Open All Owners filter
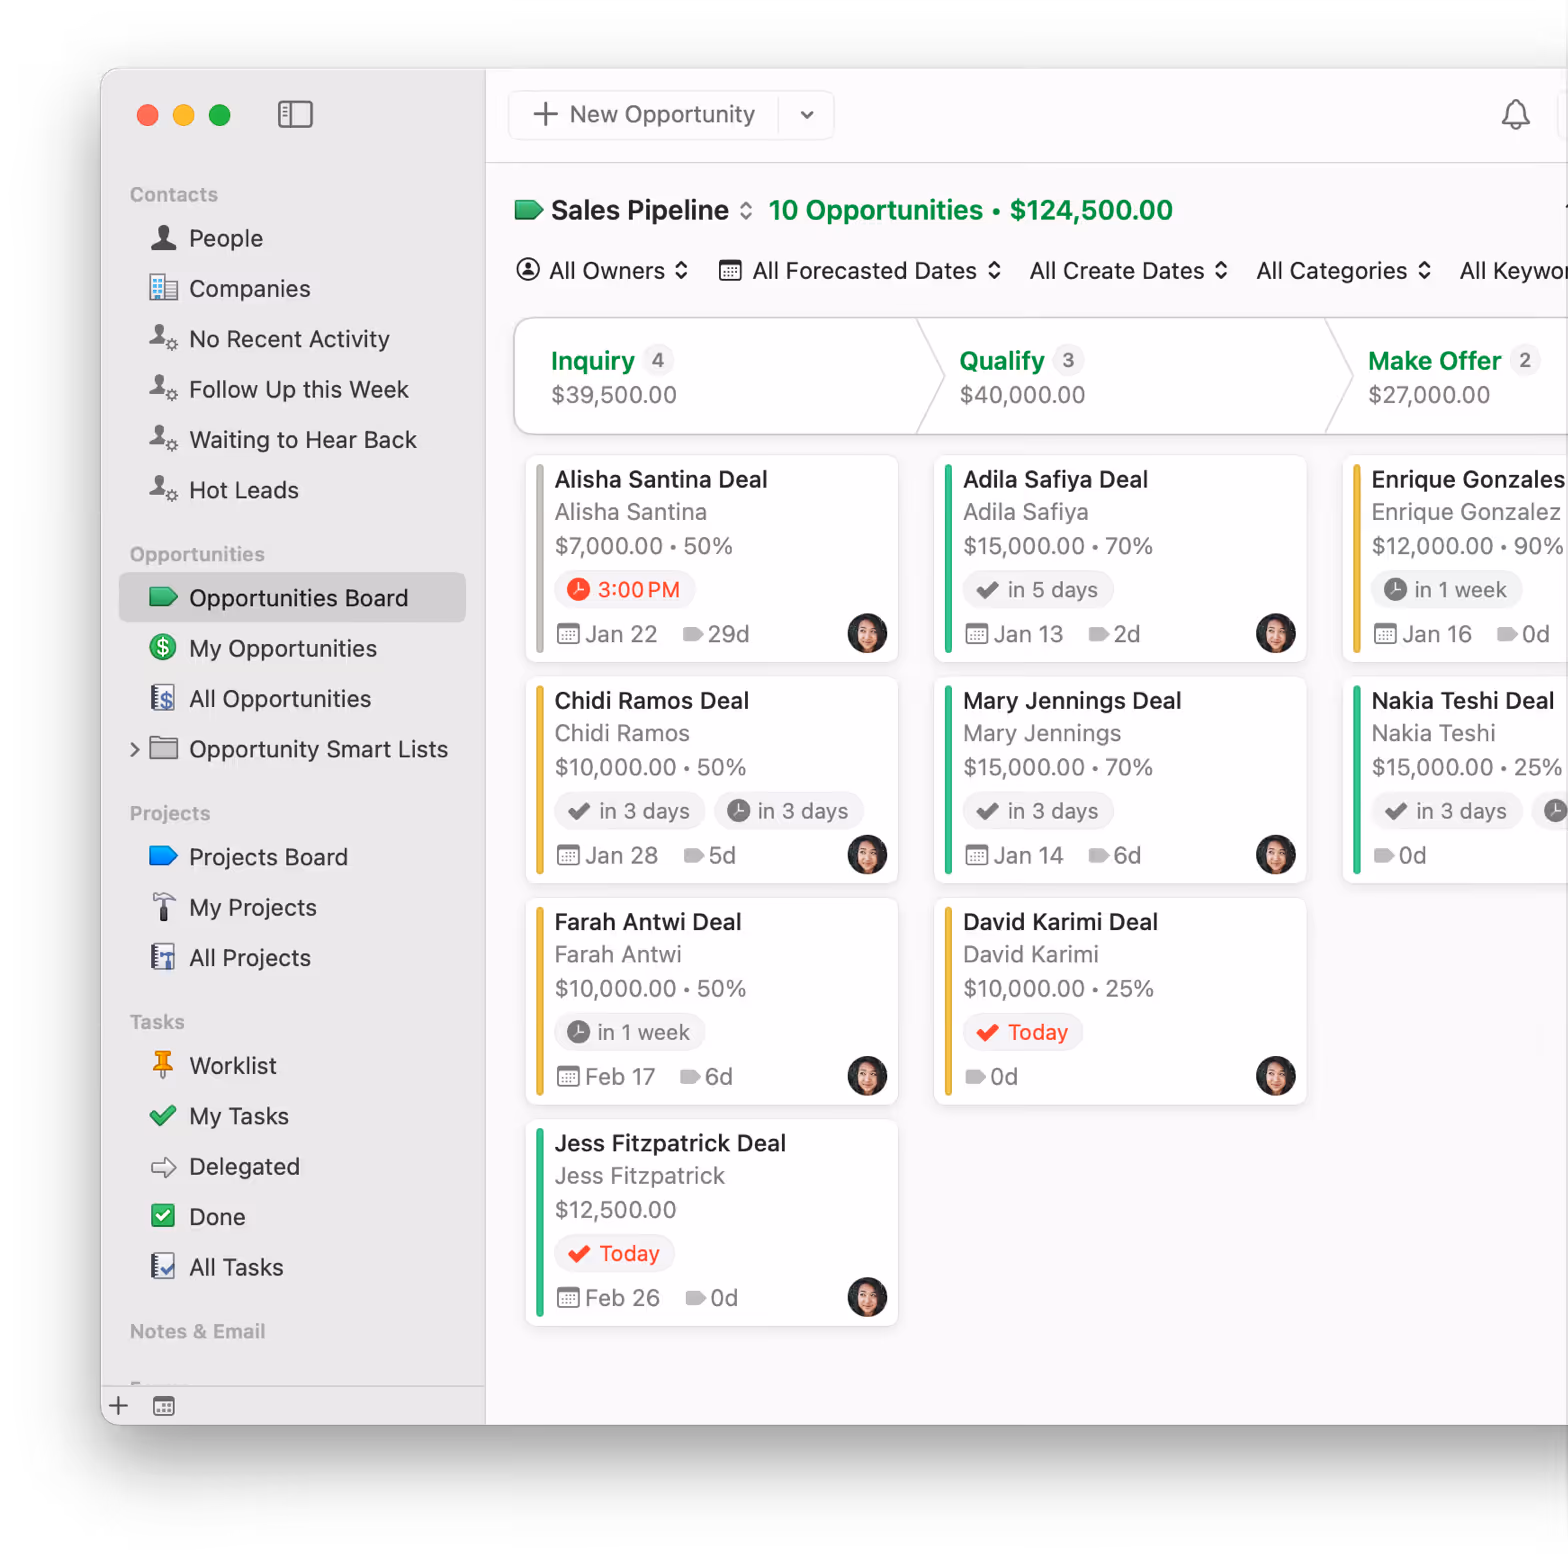Screen dimensions: 1568x1558 (602, 271)
